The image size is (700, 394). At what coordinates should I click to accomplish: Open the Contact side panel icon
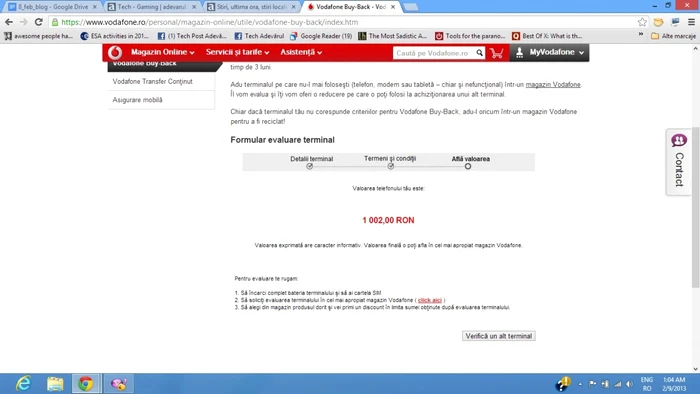tap(679, 162)
